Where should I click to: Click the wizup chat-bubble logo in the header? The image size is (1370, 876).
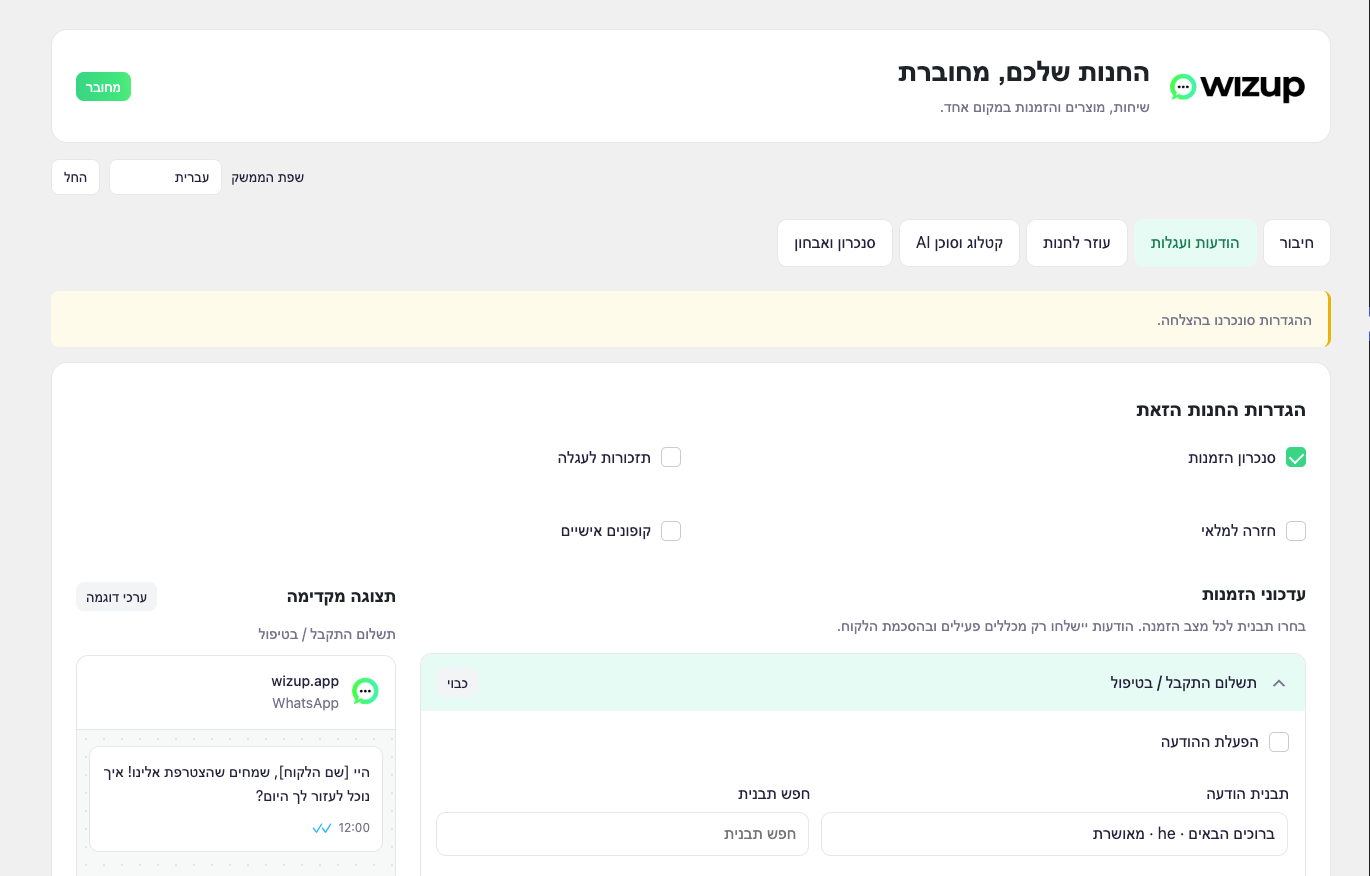pos(1183,87)
